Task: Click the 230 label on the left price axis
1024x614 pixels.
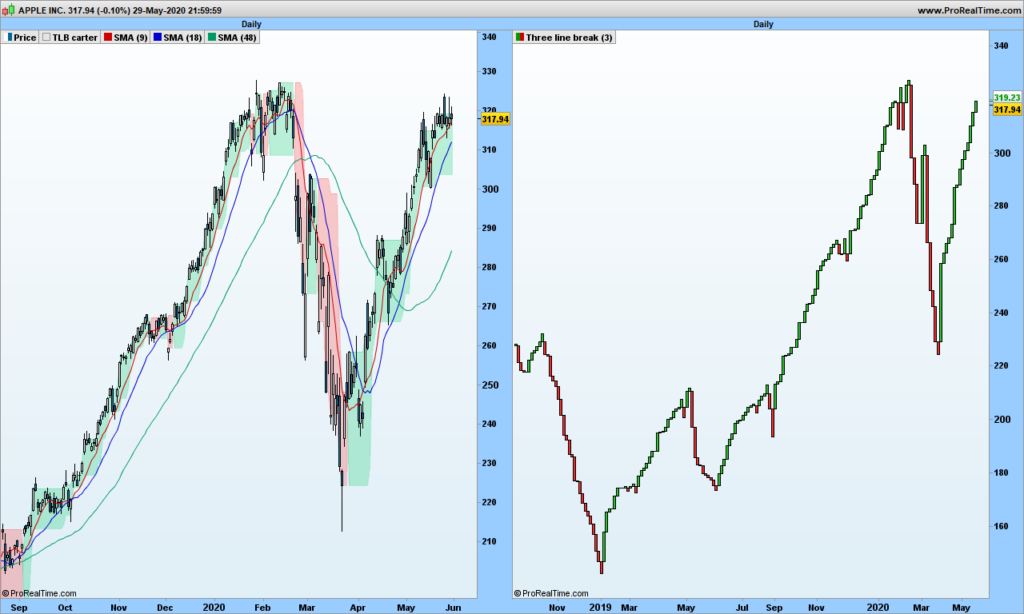Action: tap(489, 463)
